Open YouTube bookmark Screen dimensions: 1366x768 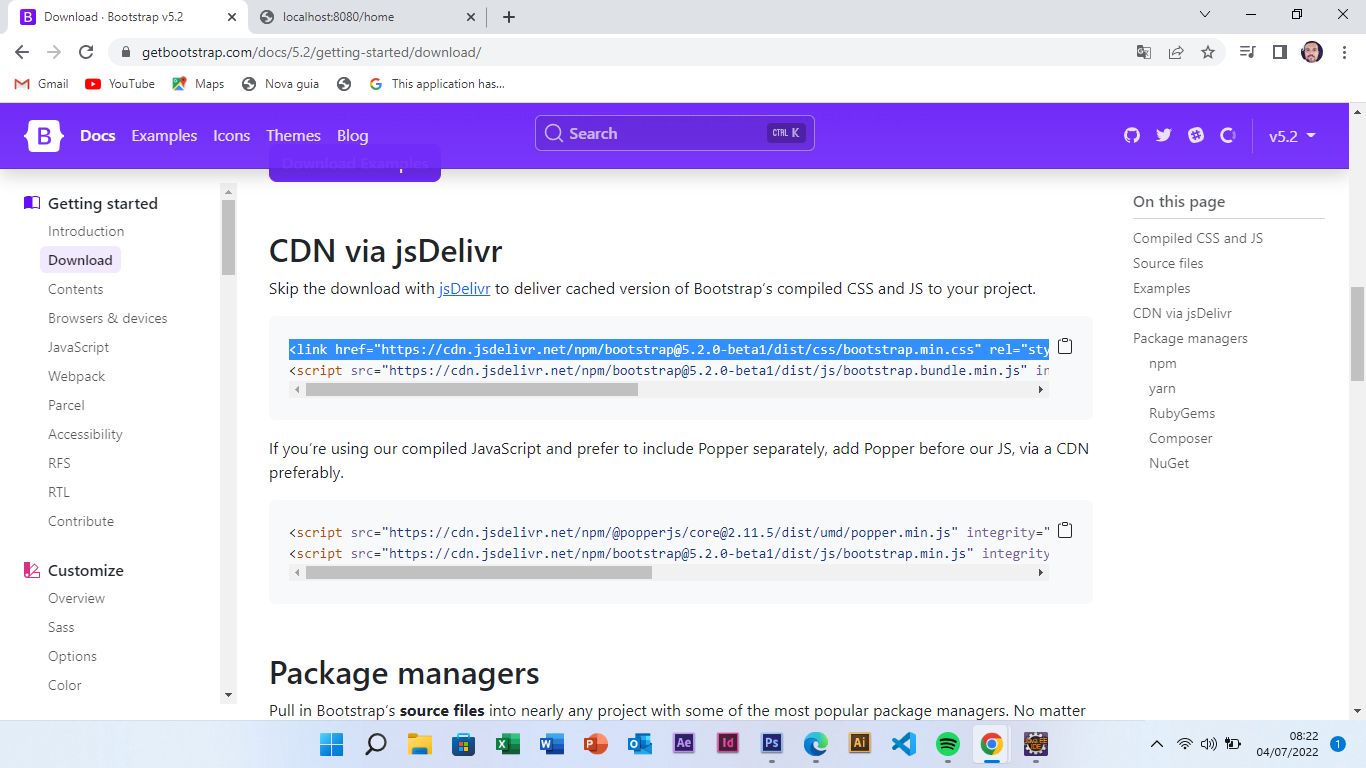(x=120, y=84)
